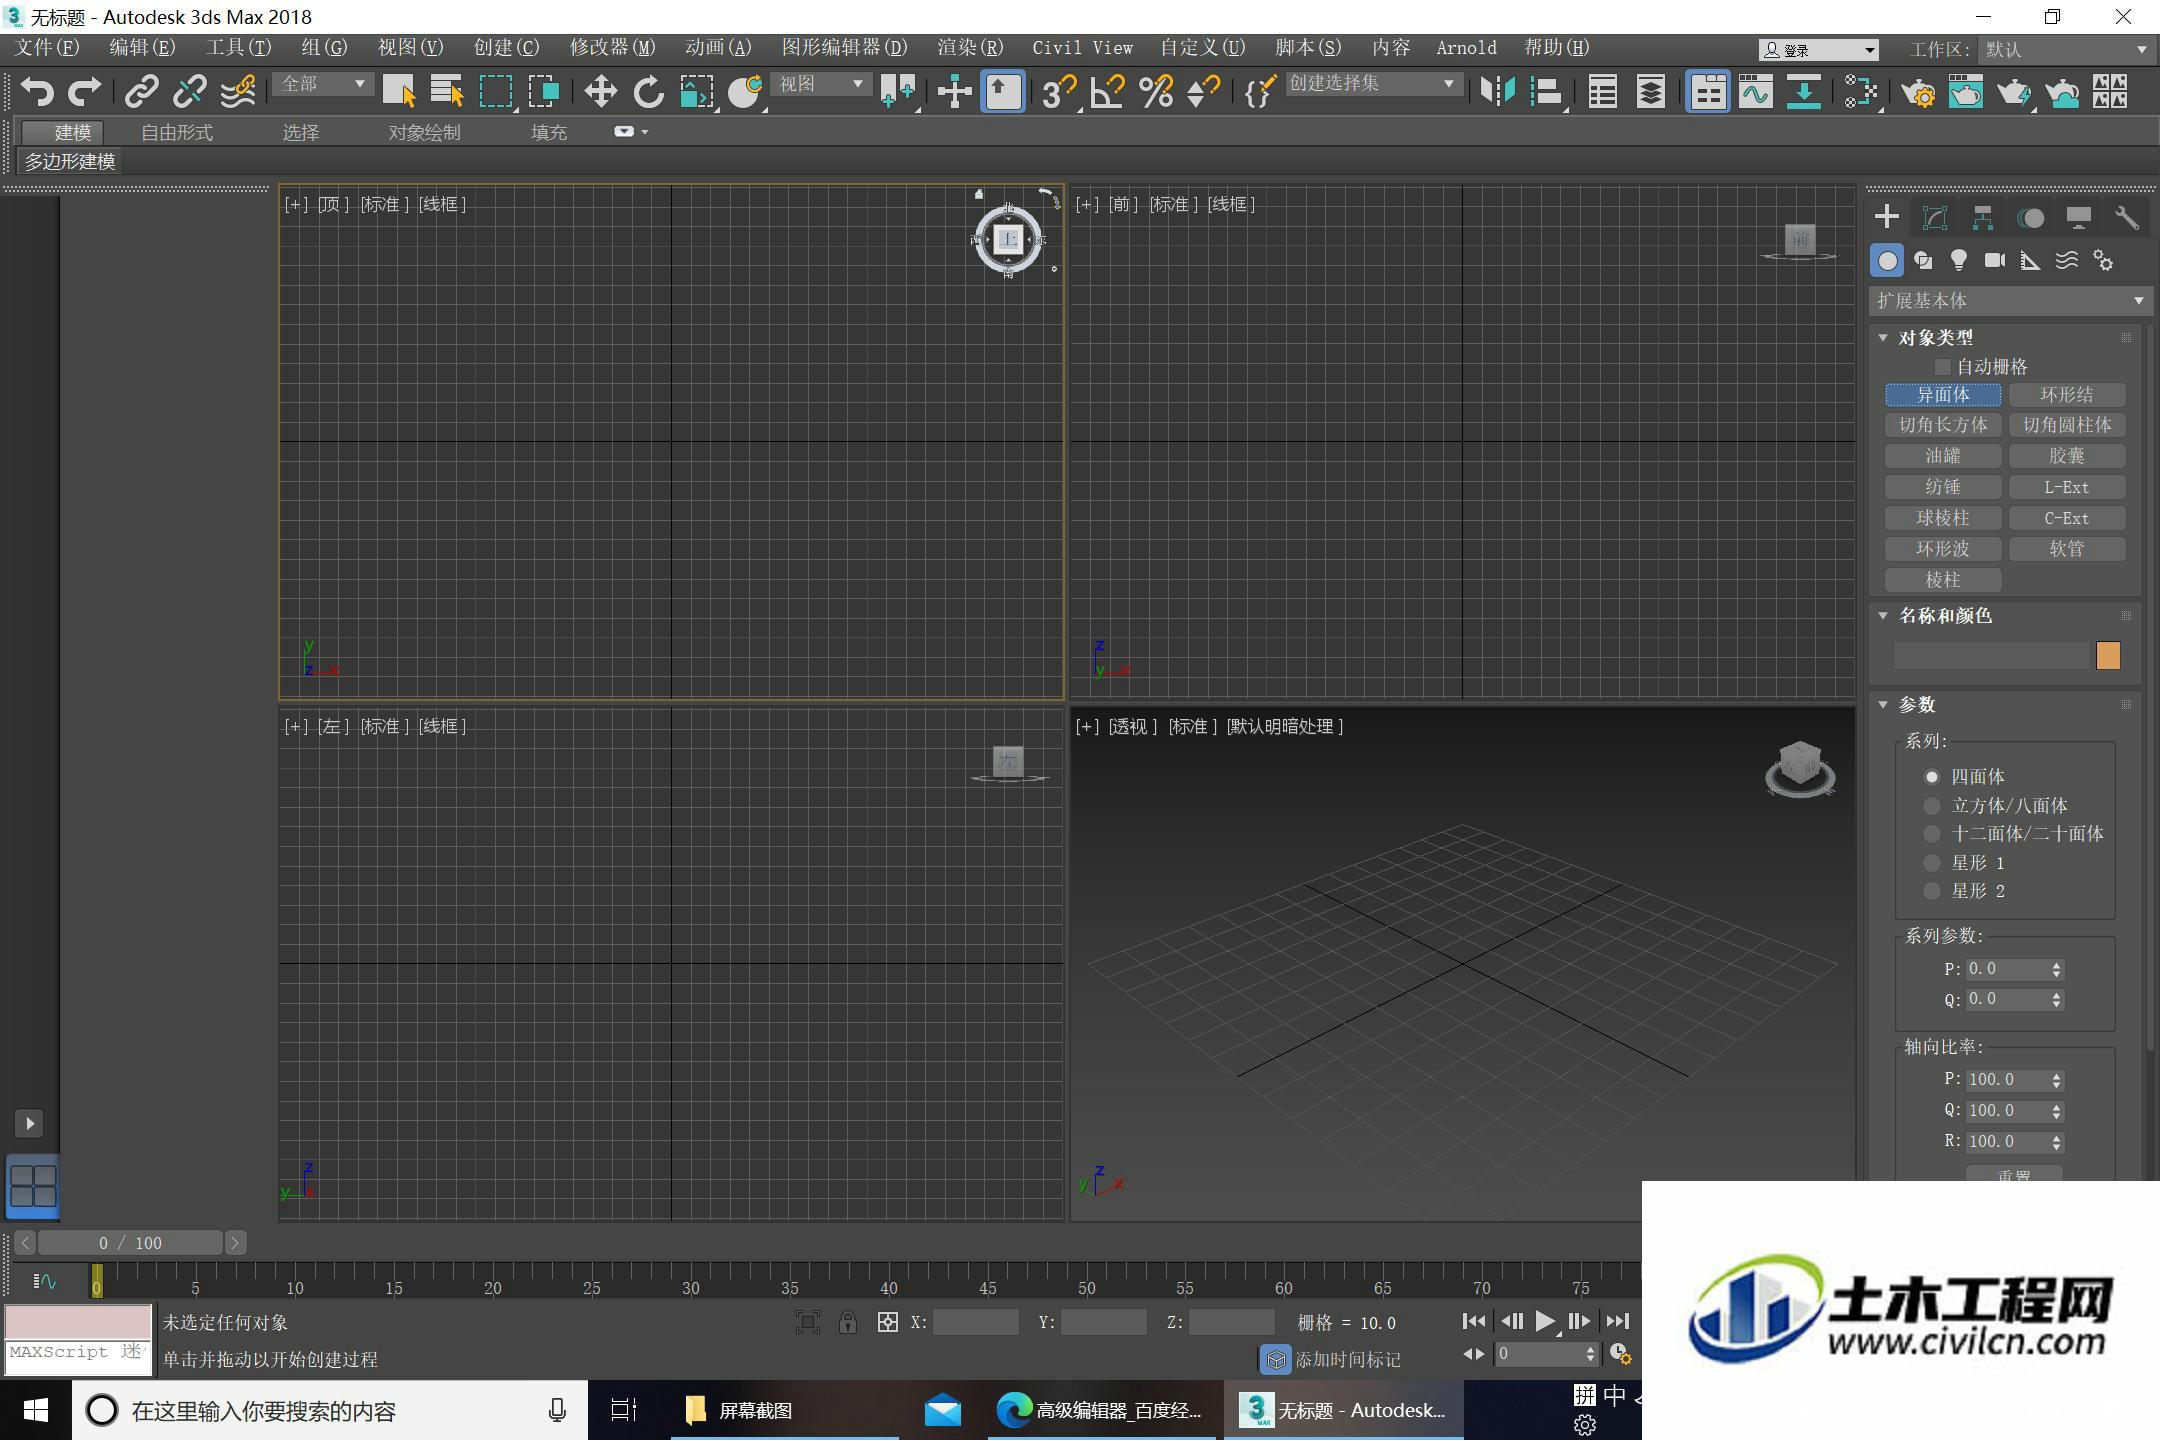Click the time slider 0 / 100 handle
This screenshot has width=2160, height=1440.
(x=130, y=1243)
